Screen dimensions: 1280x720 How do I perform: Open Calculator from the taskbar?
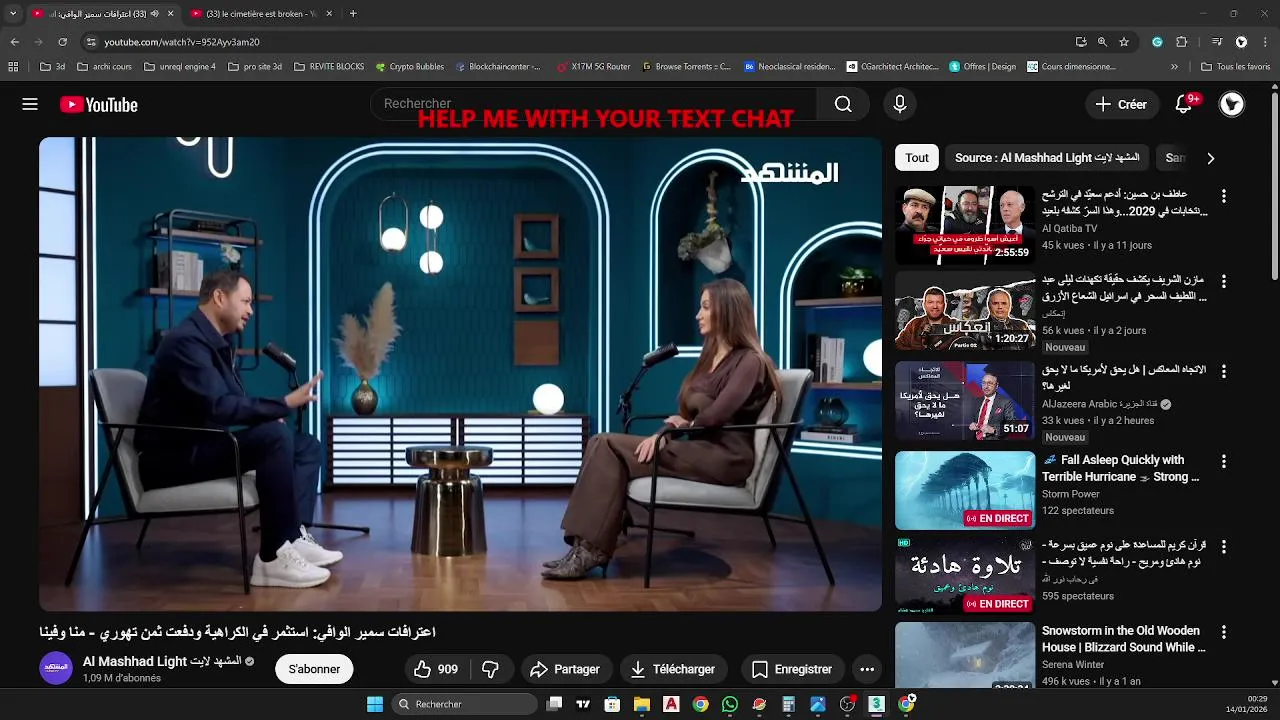coord(789,704)
